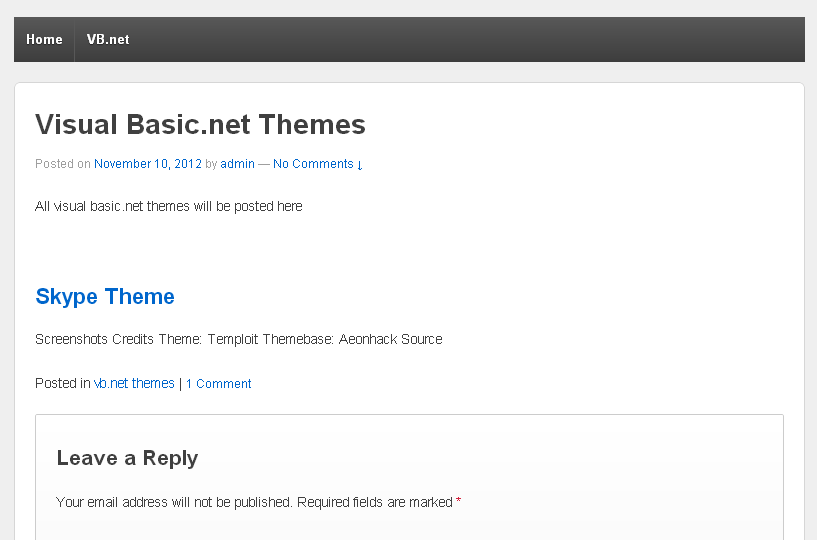
Task: Visit the admin author link
Action: [x=238, y=164]
